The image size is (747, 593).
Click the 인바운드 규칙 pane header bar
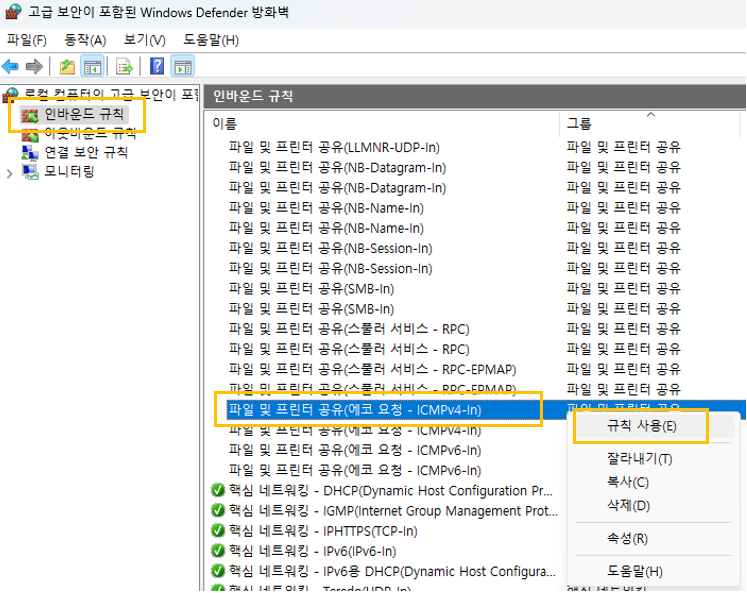point(474,97)
